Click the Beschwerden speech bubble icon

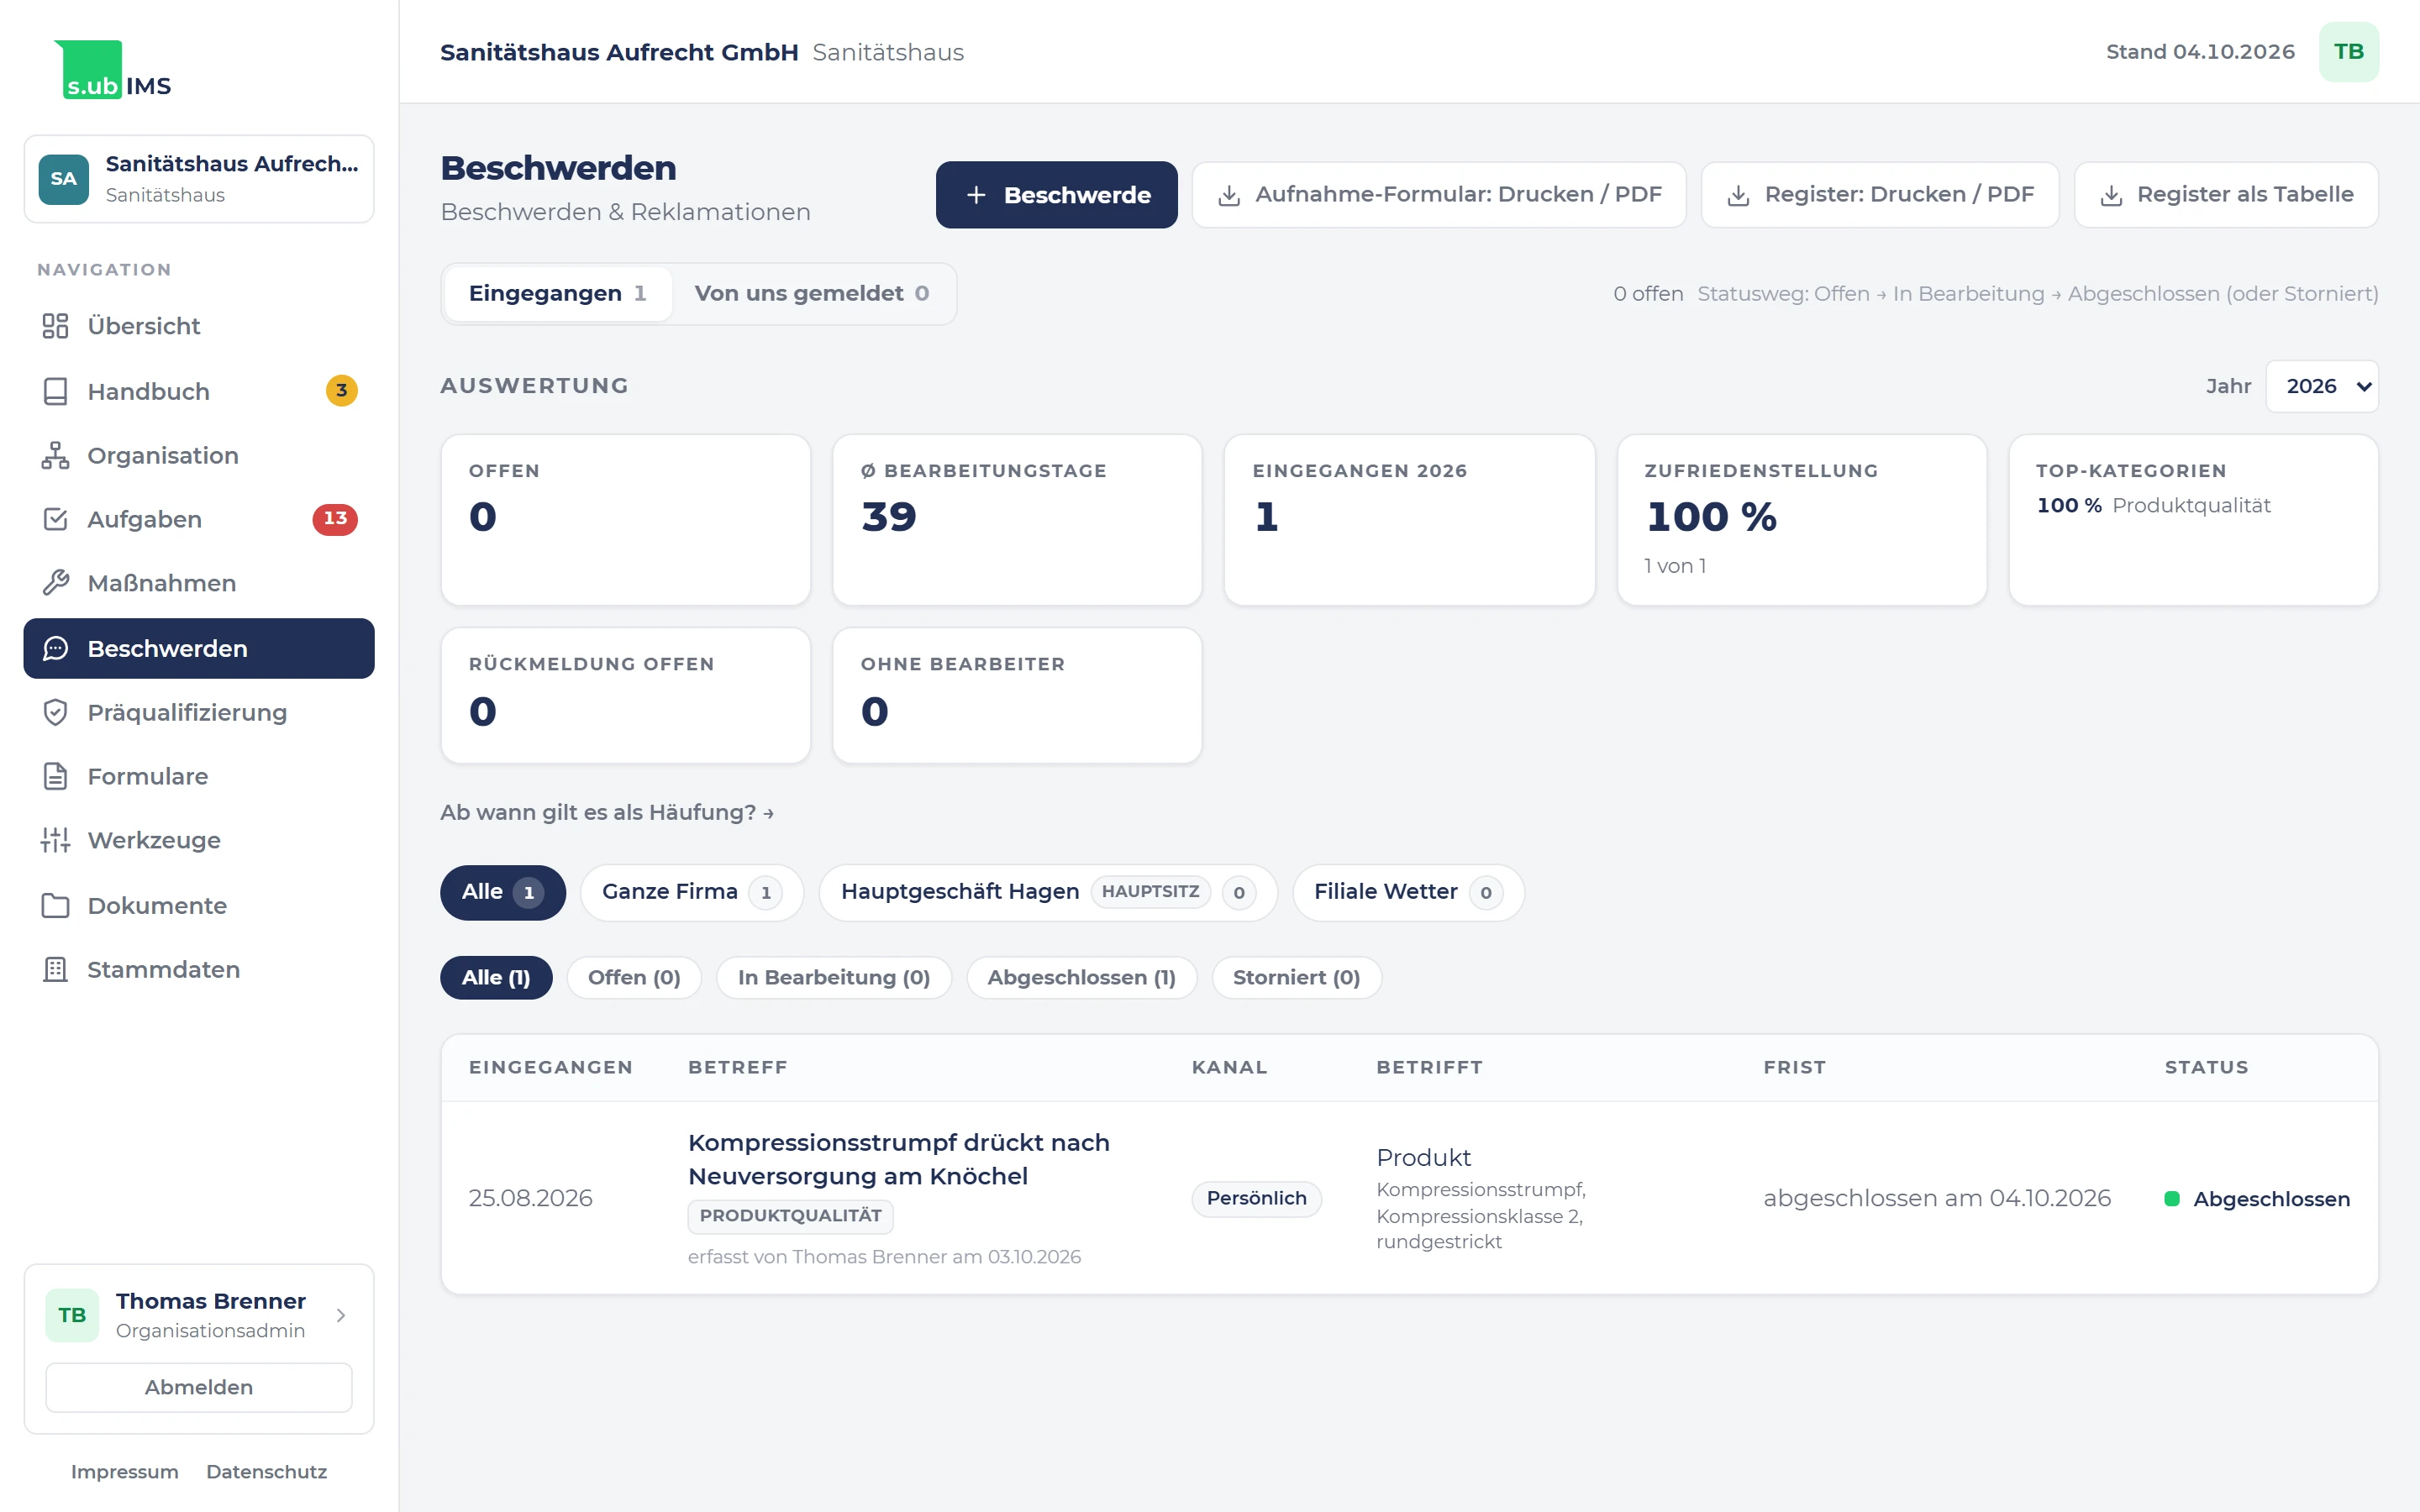55,648
